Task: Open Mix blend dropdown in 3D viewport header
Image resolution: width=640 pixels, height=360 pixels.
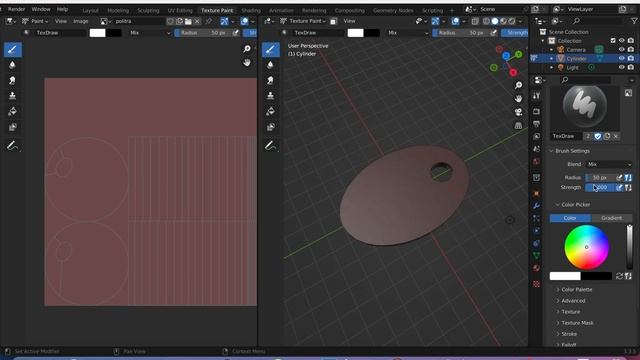Action: (407, 33)
